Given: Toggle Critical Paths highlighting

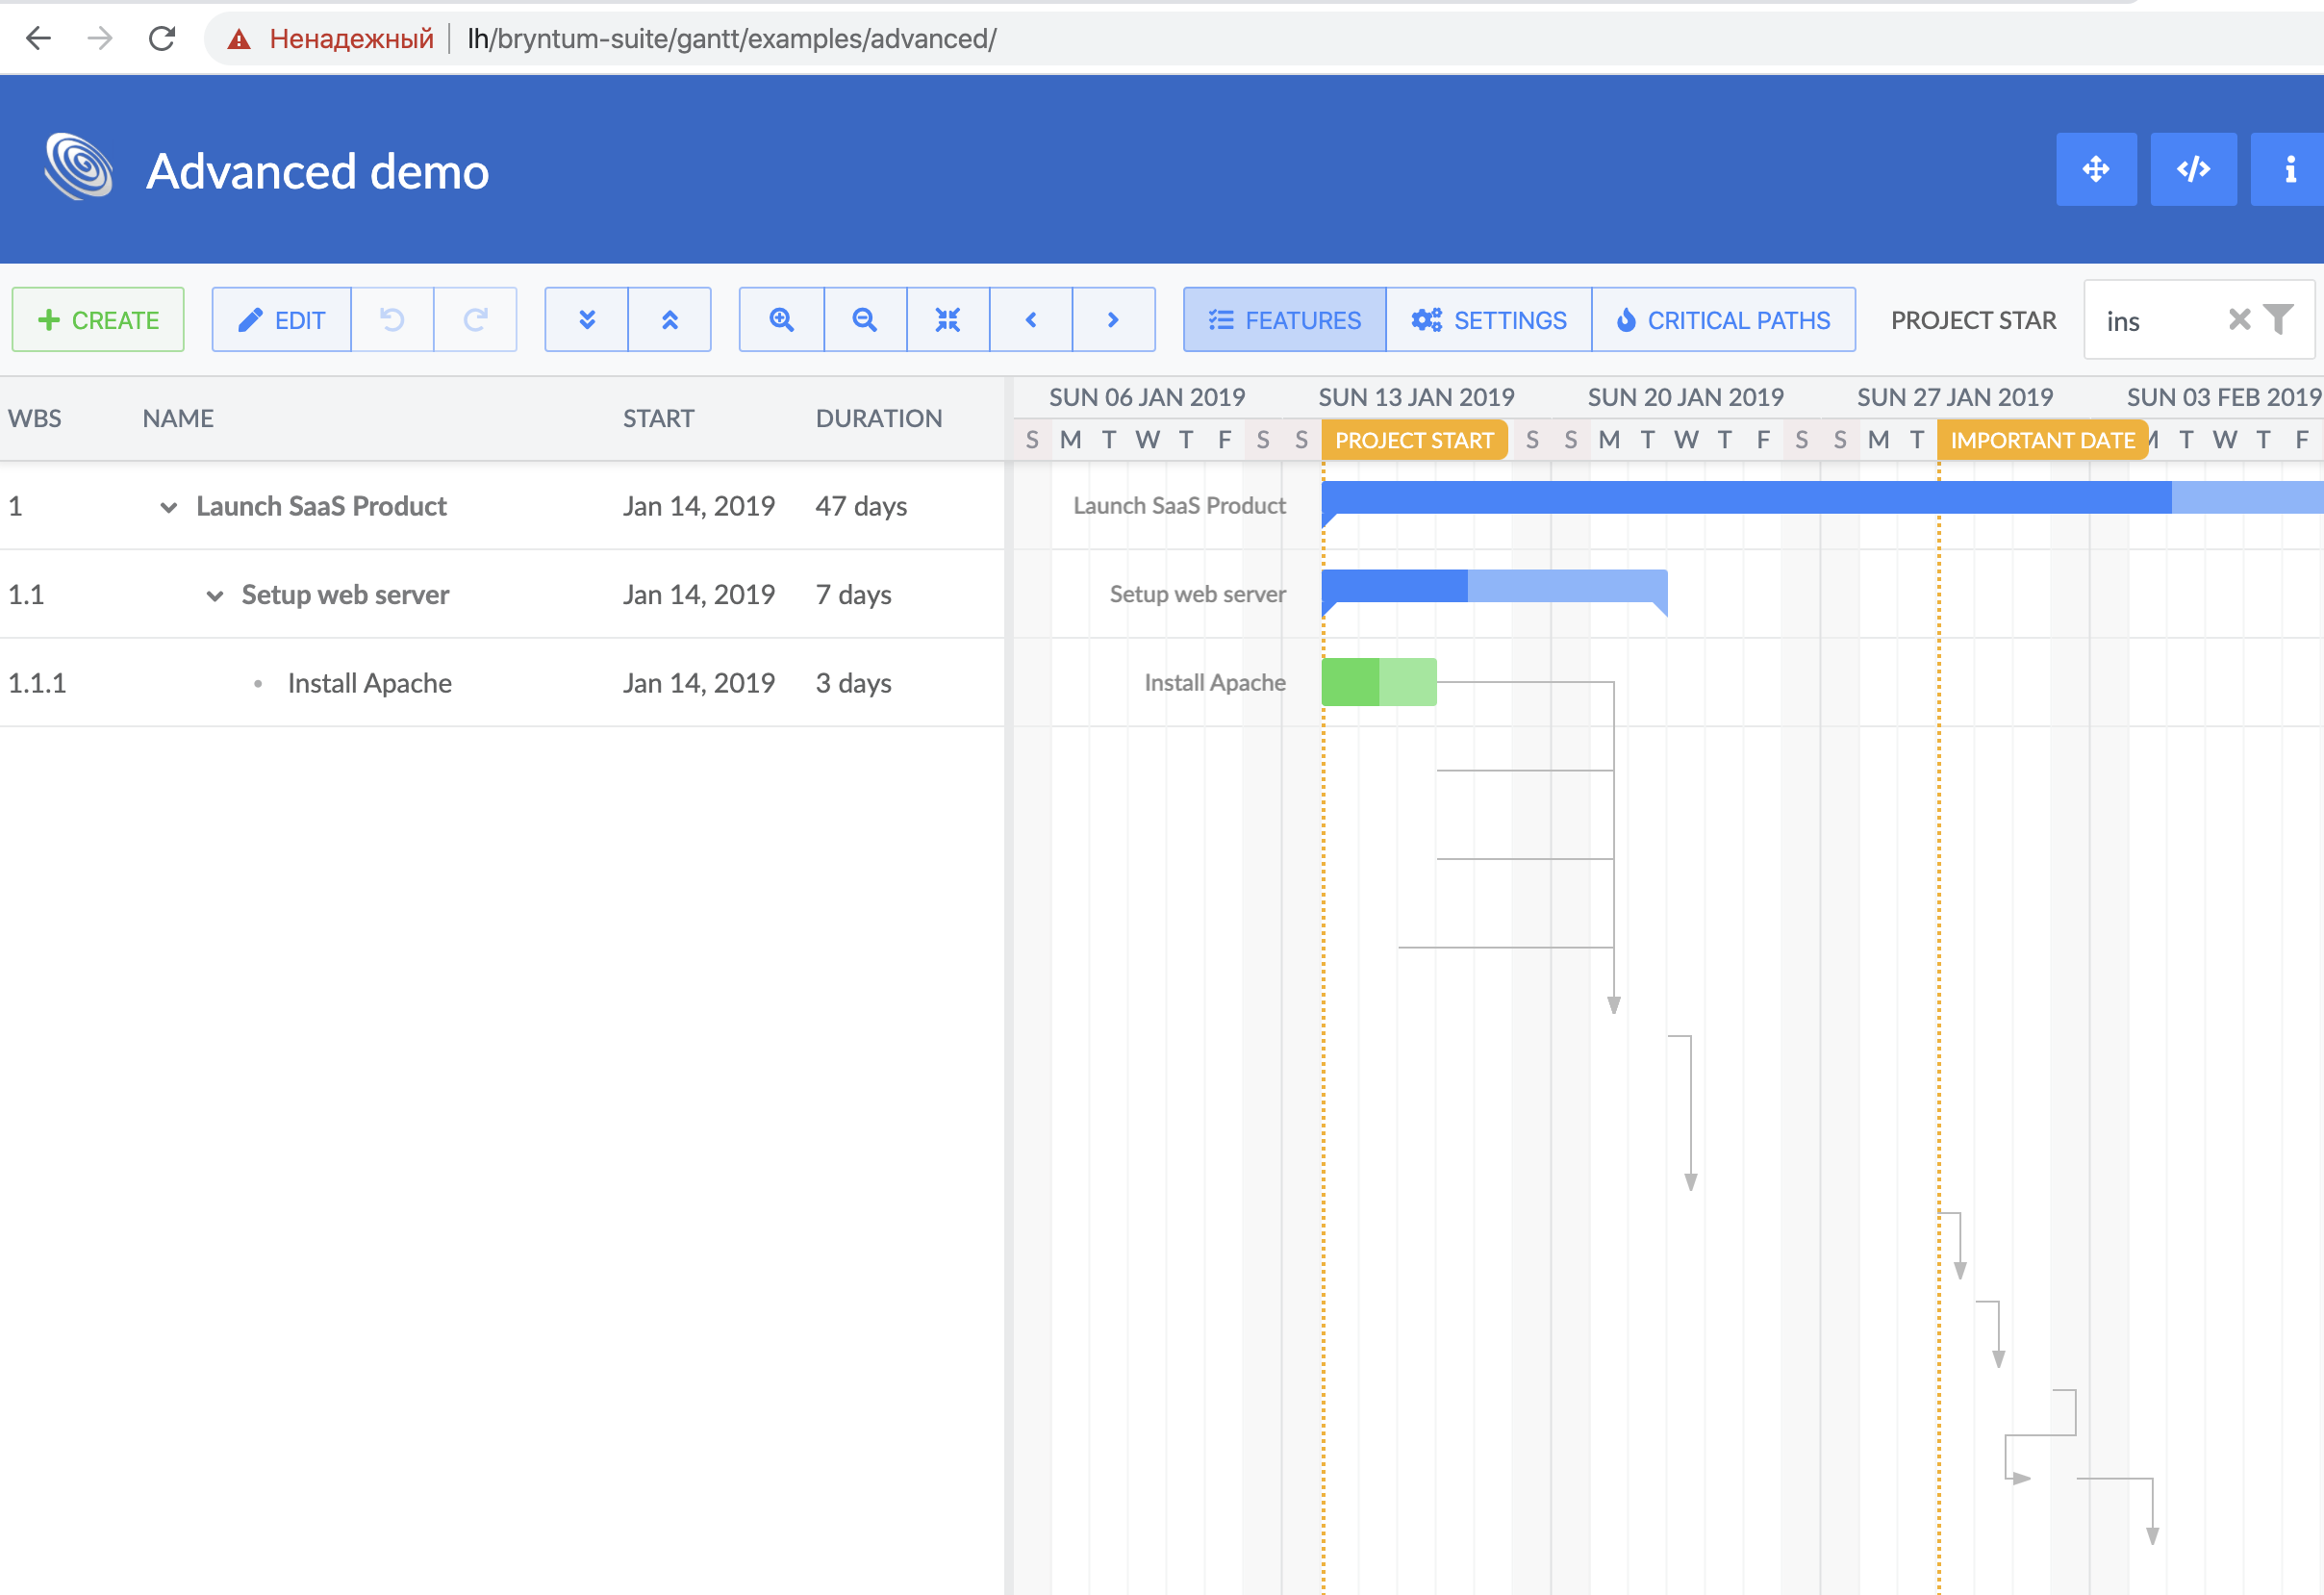Looking at the screenshot, I should pyautogui.click(x=1724, y=319).
